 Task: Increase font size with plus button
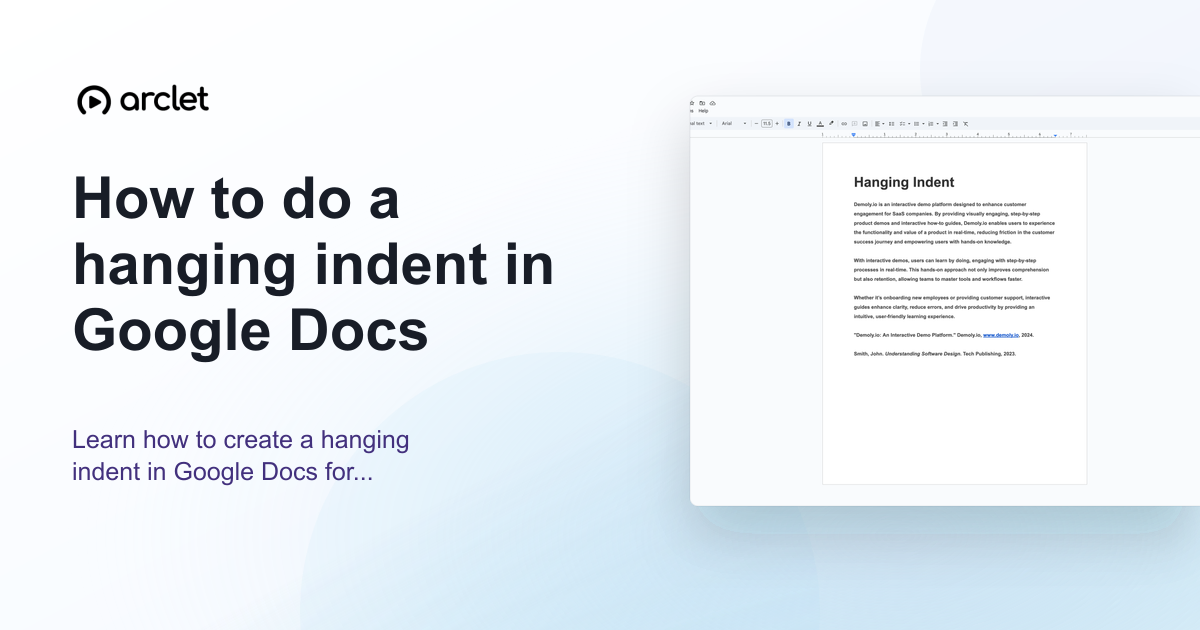coord(777,123)
